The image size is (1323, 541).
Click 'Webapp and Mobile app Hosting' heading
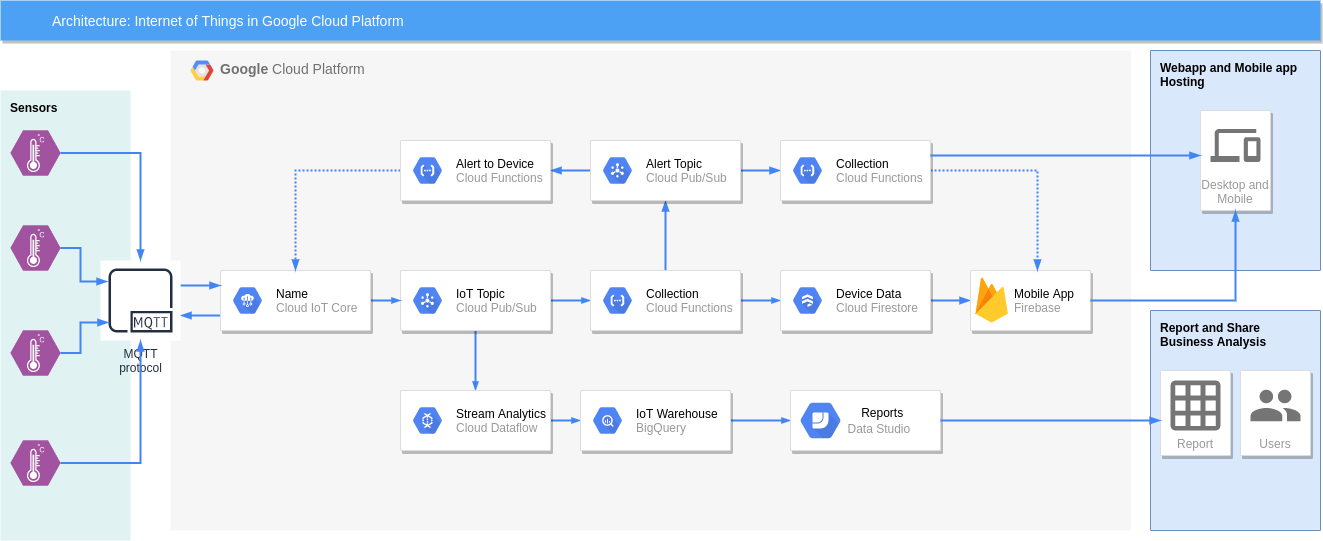tap(1228, 75)
